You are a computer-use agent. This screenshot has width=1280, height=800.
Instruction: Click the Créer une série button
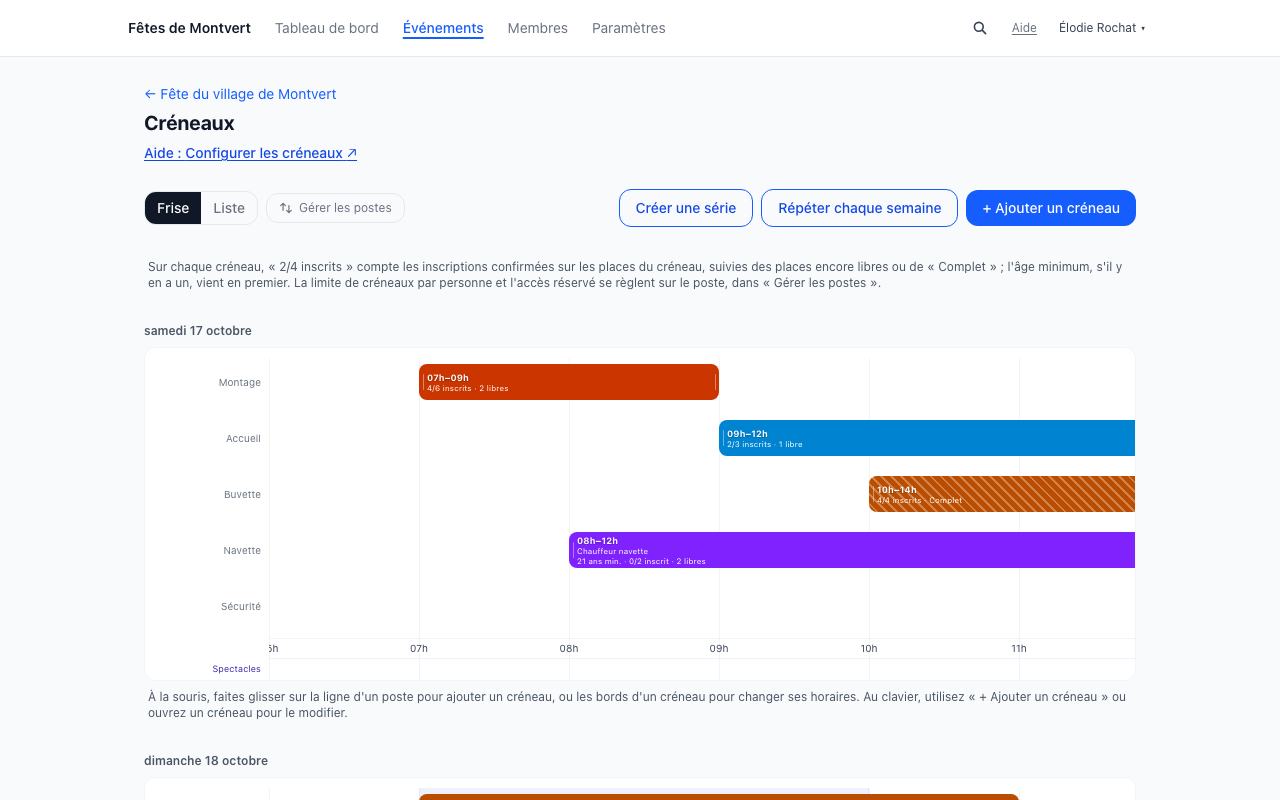(x=686, y=208)
